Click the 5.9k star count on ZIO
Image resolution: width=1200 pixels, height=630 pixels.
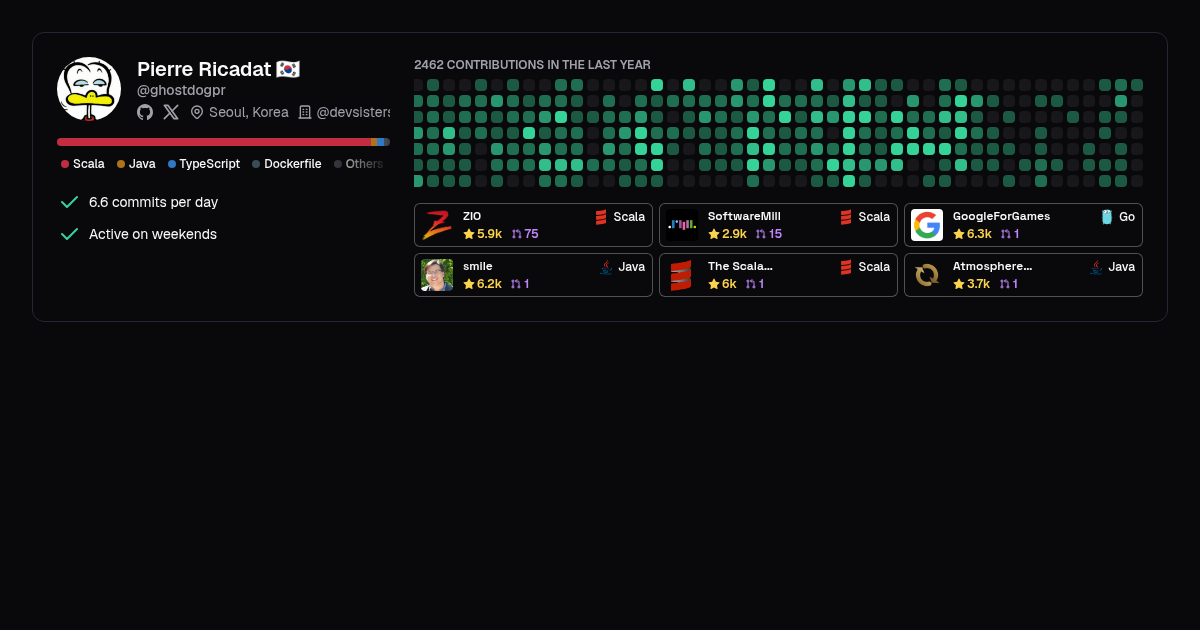click(x=489, y=234)
